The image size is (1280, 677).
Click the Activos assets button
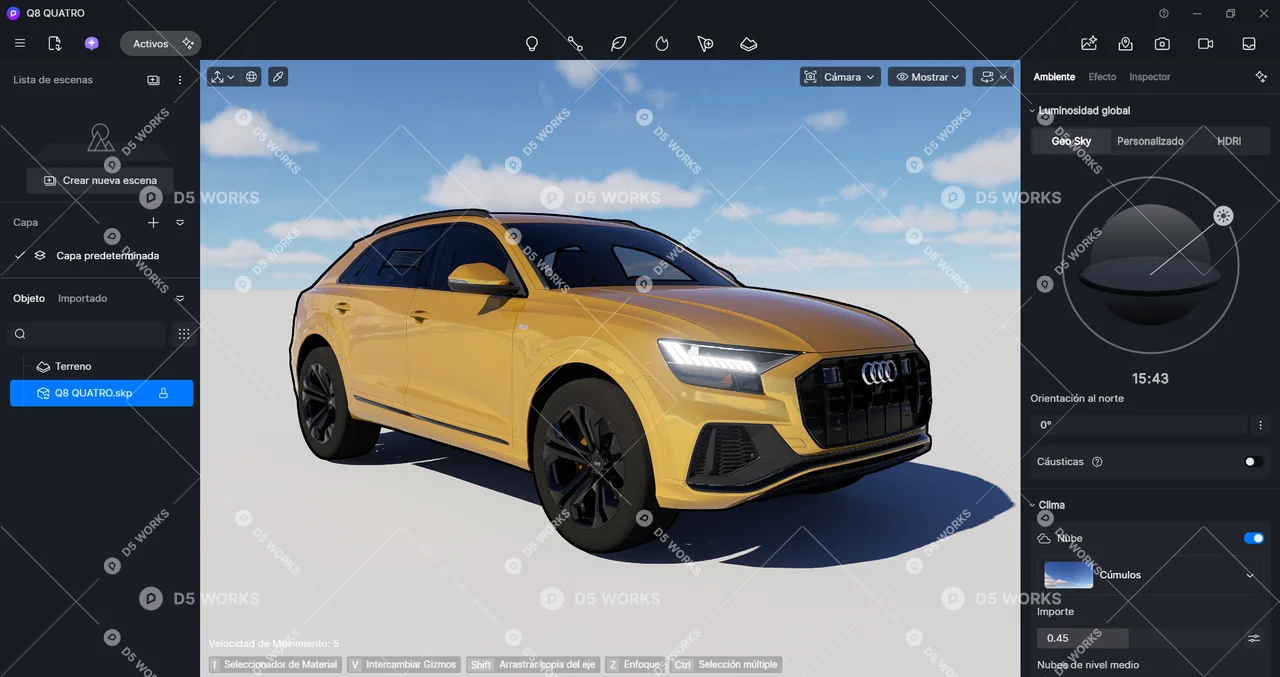[x=160, y=44]
